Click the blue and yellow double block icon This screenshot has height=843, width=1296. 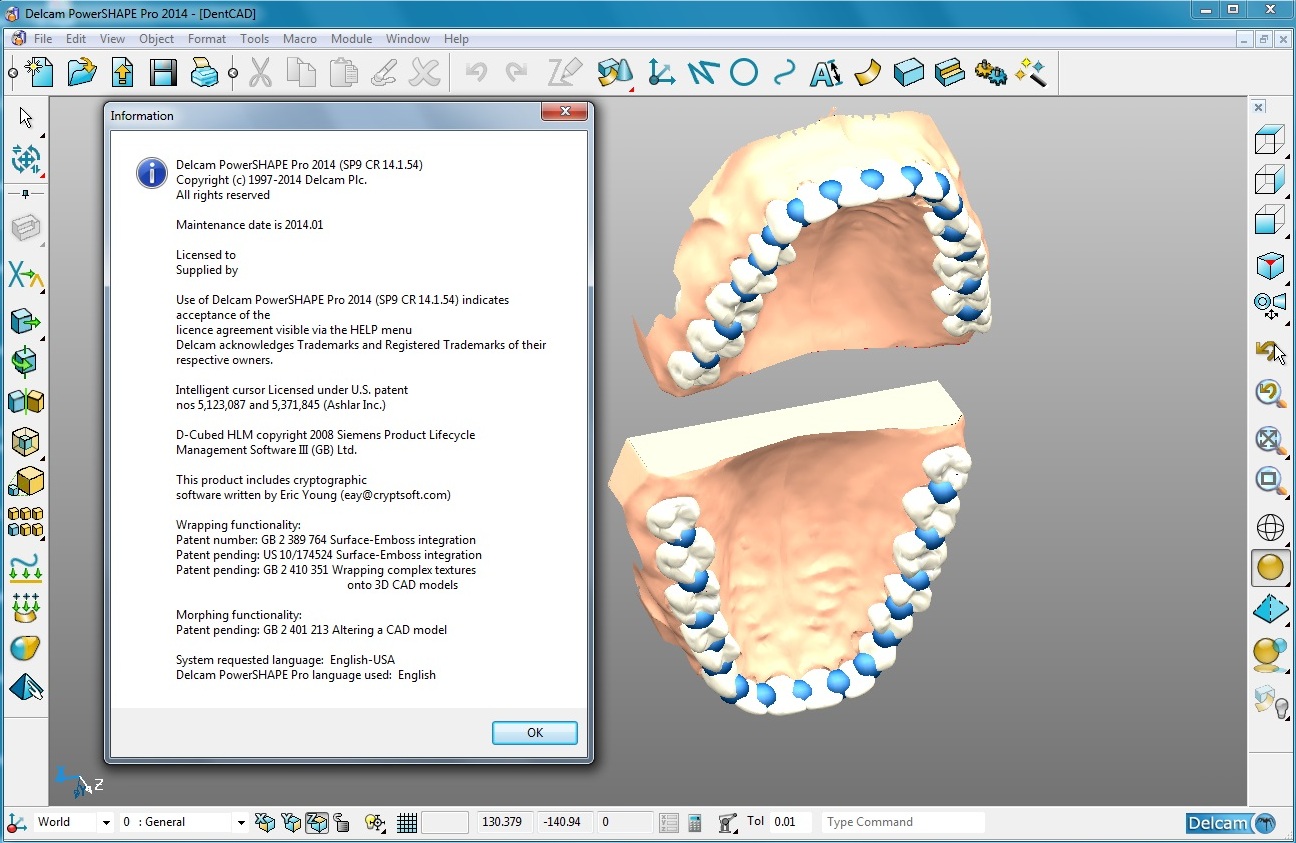pyautogui.click(x=25, y=401)
